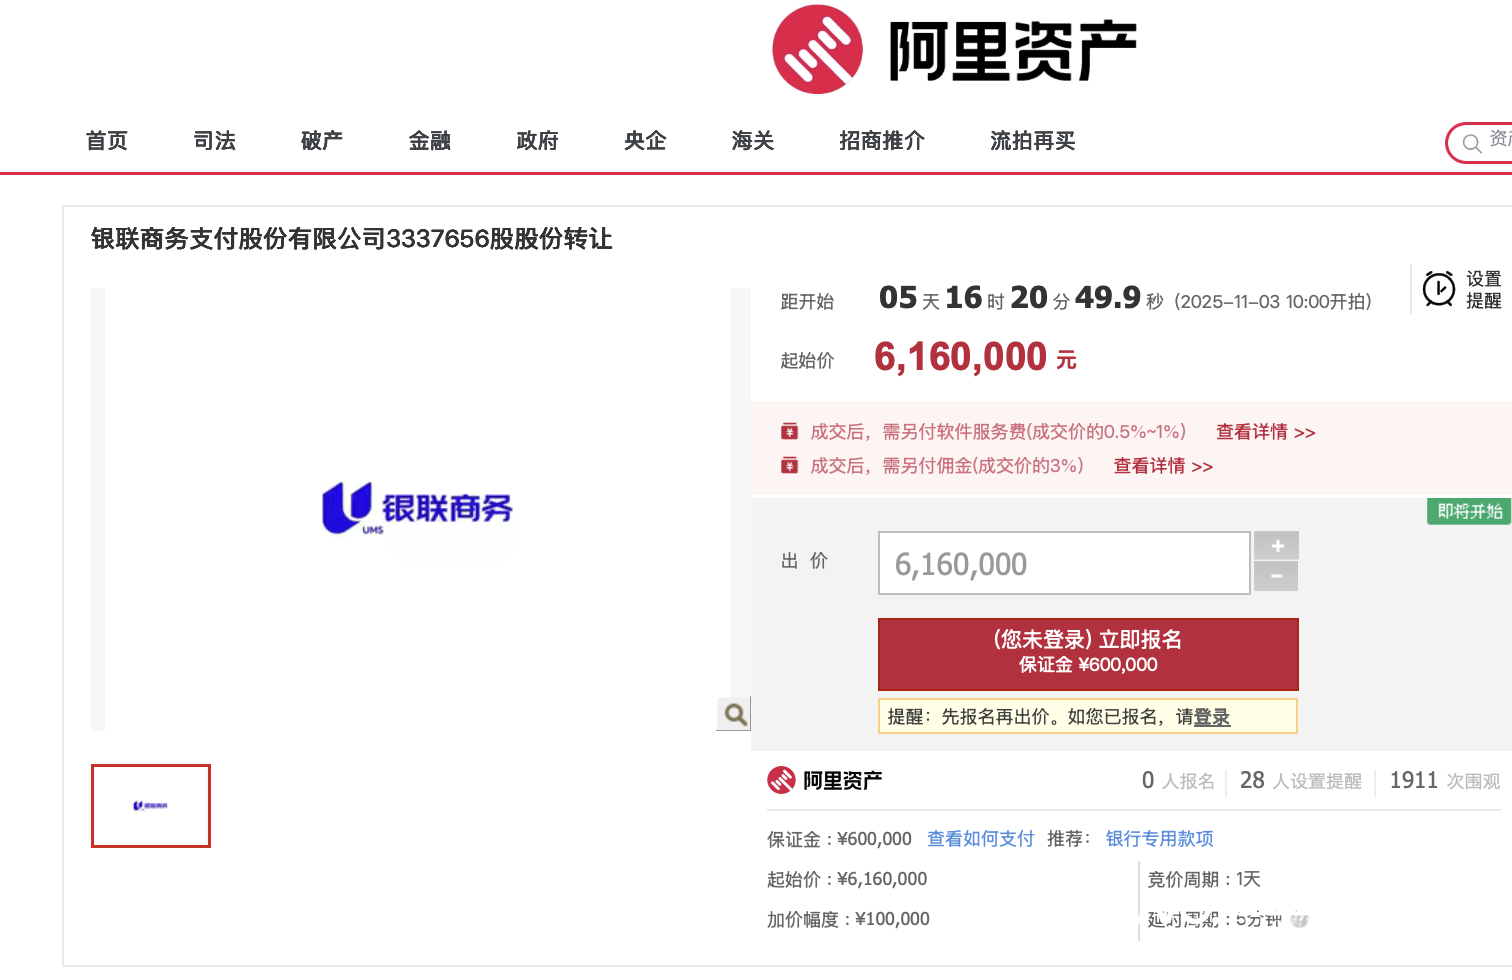1512x980 pixels.
Task: Select the UMS logo thumbnail below main image
Action: (150, 806)
